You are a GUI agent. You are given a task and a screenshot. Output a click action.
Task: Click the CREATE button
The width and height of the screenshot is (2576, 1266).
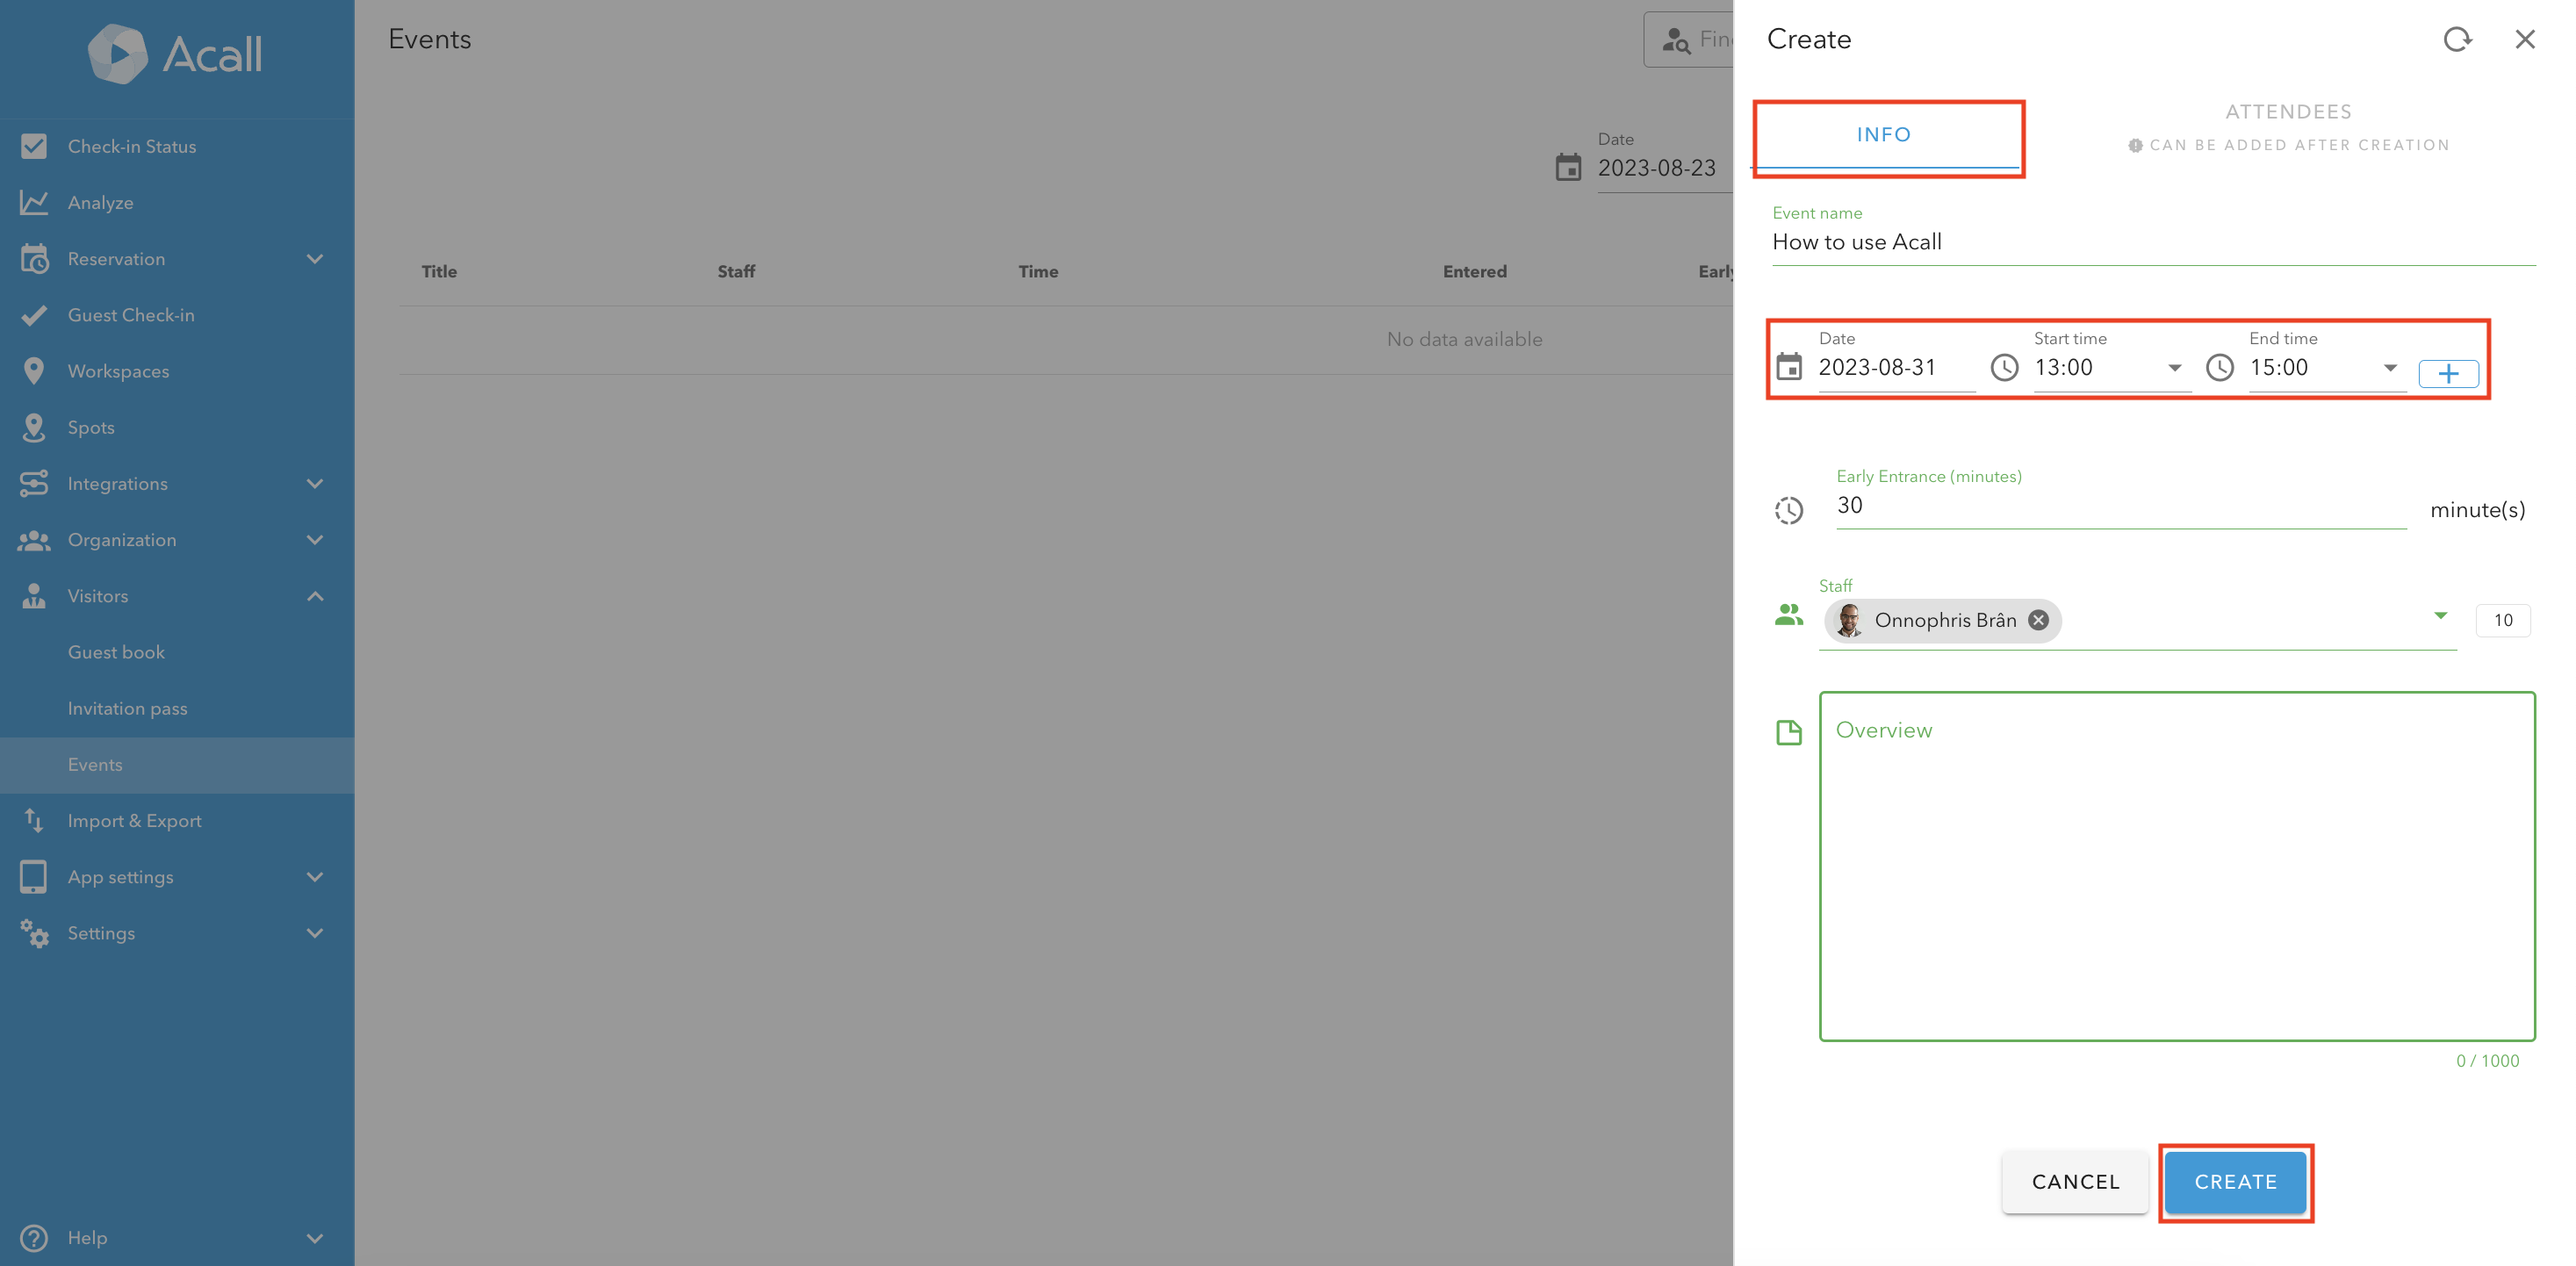tap(2235, 1181)
